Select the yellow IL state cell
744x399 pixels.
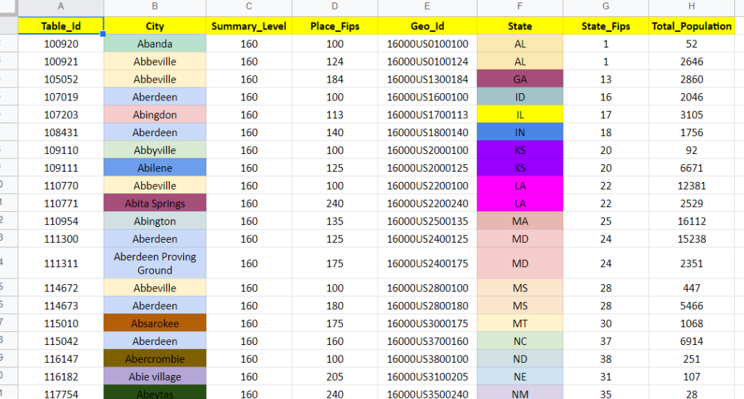520,115
